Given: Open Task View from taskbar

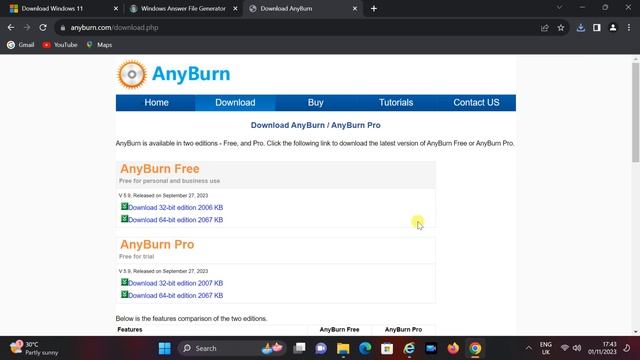Looking at the screenshot, I should coord(299,348).
